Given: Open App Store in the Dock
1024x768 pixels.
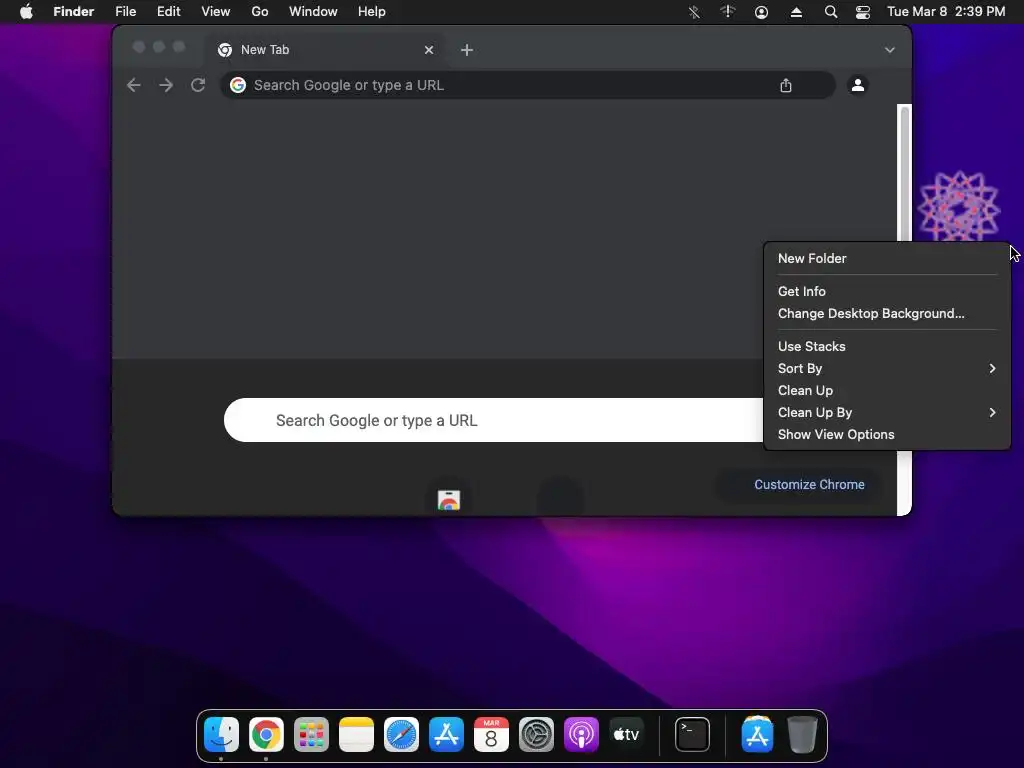Looking at the screenshot, I should pos(447,735).
